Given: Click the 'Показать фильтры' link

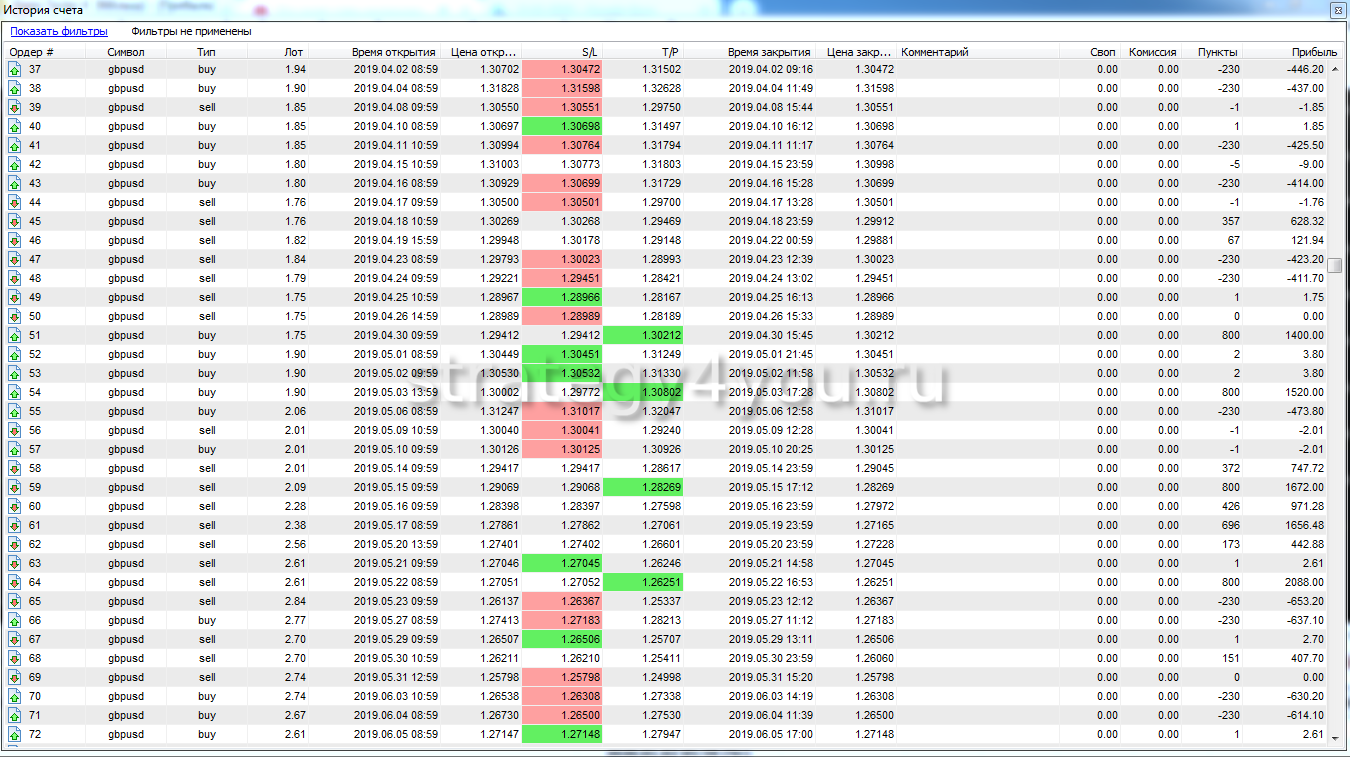Looking at the screenshot, I should click(x=59, y=31).
